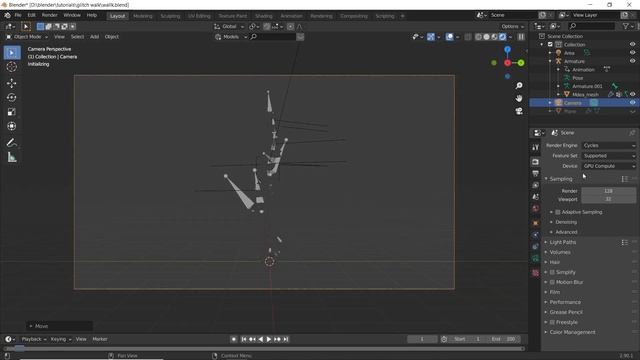Screen dimensions: 640x360
Task: Open the Edit menu
Action: coord(31,15)
